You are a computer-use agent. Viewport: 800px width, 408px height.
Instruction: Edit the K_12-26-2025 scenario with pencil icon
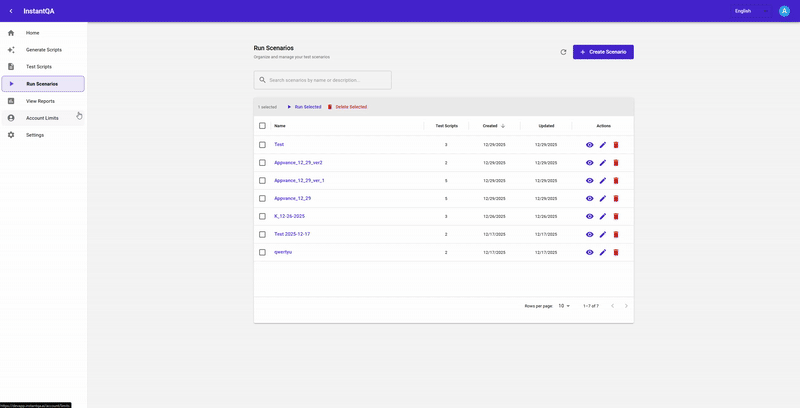pyautogui.click(x=603, y=216)
